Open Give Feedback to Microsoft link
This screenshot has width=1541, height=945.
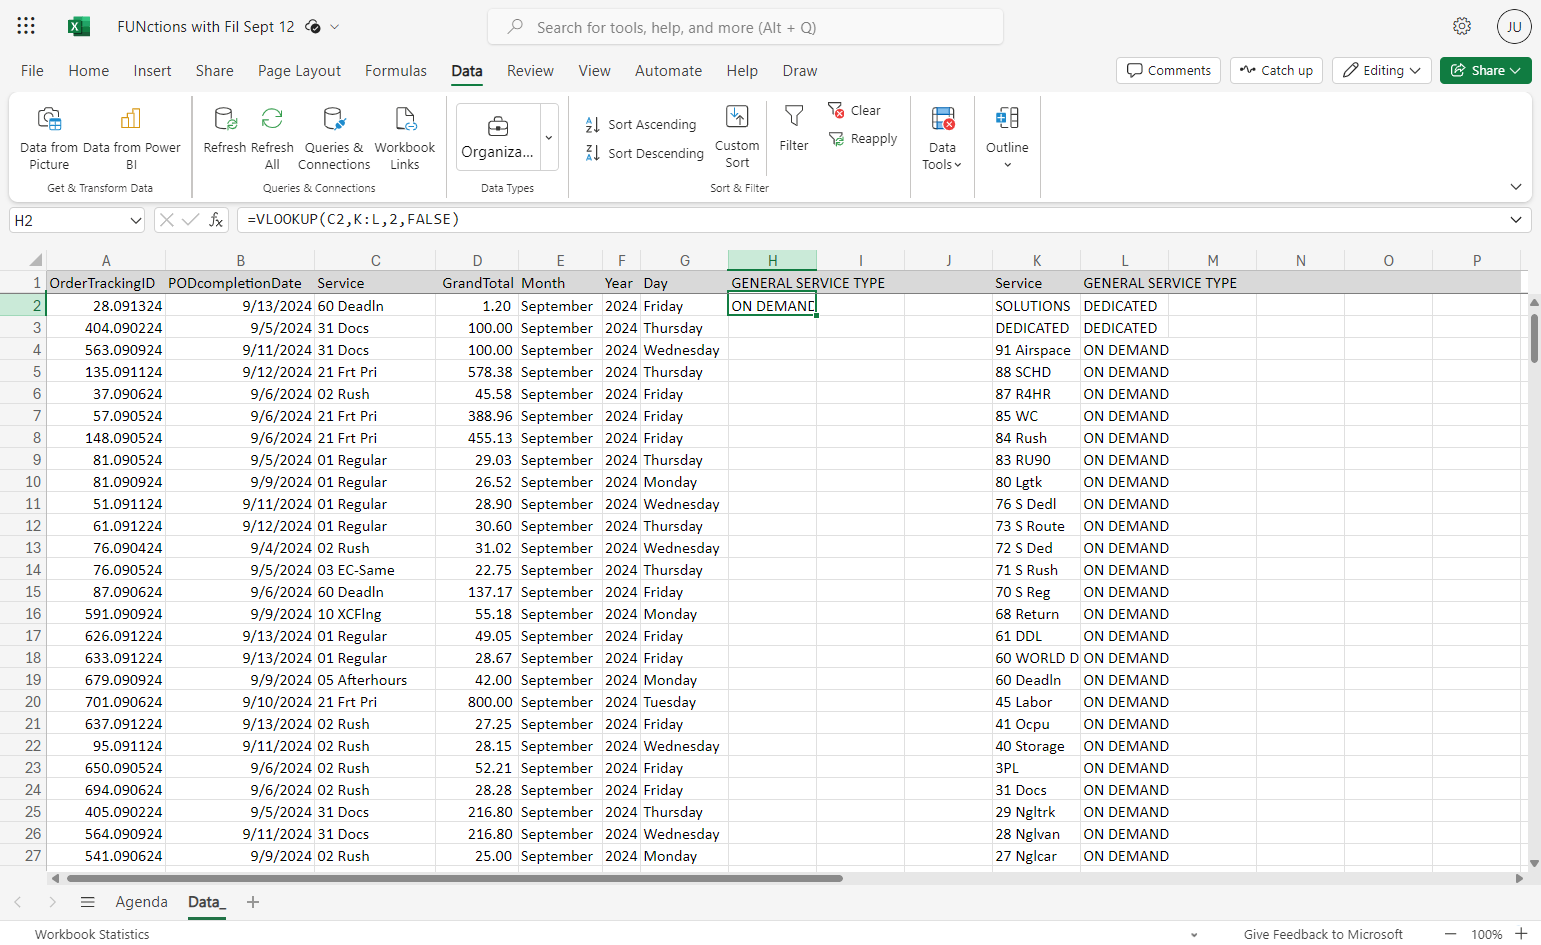tap(1323, 934)
